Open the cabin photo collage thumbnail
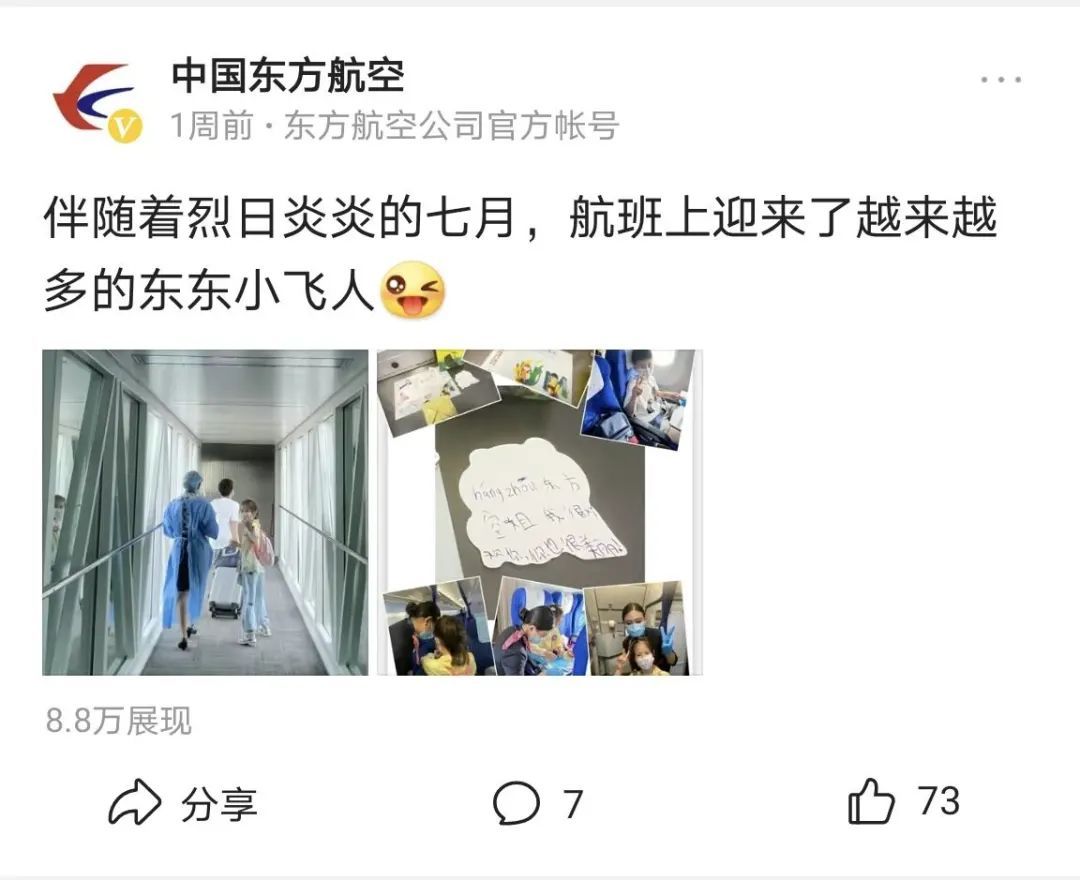Screen dimensions: 1080x880 point(539,512)
